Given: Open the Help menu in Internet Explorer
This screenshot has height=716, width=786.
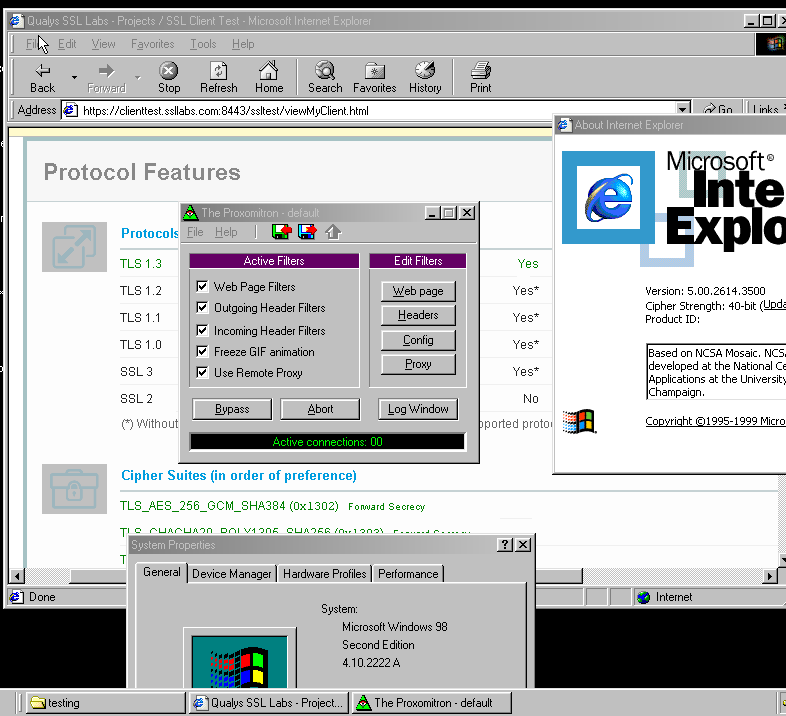Looking at the screenshot, I should click(x=243, y=44).
